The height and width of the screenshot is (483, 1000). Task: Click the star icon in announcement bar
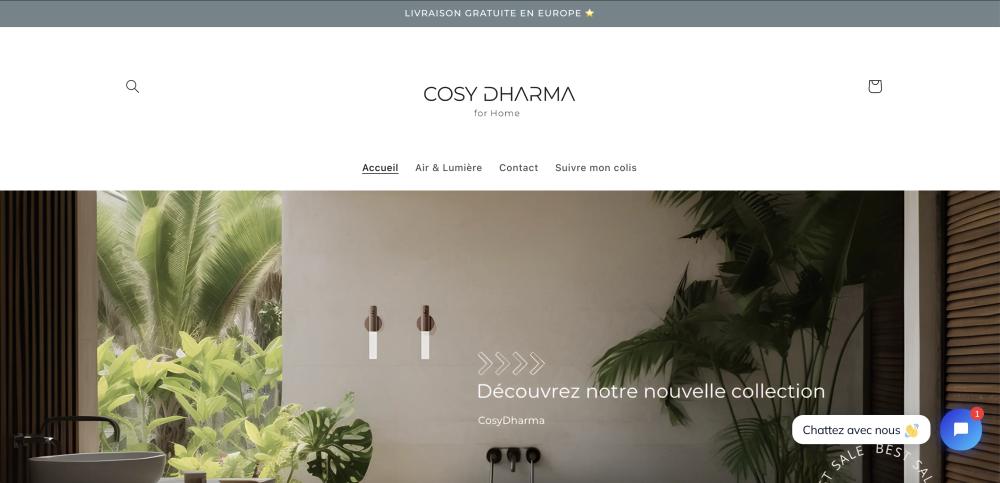tap(589, 13)
